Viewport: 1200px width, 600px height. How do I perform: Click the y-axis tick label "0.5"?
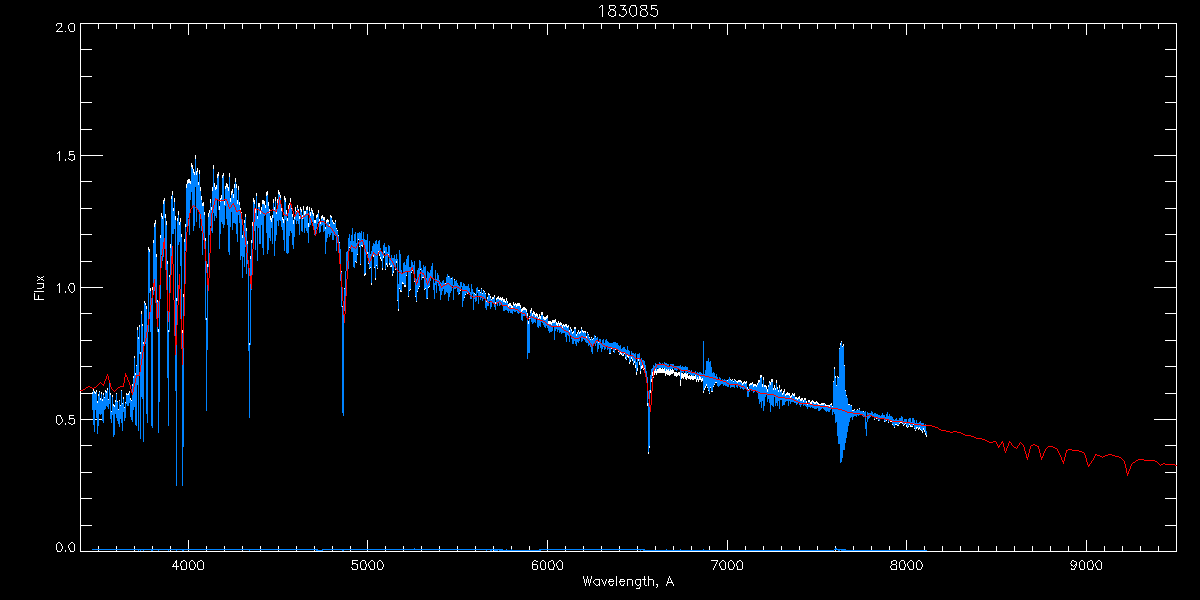(66, 418)
